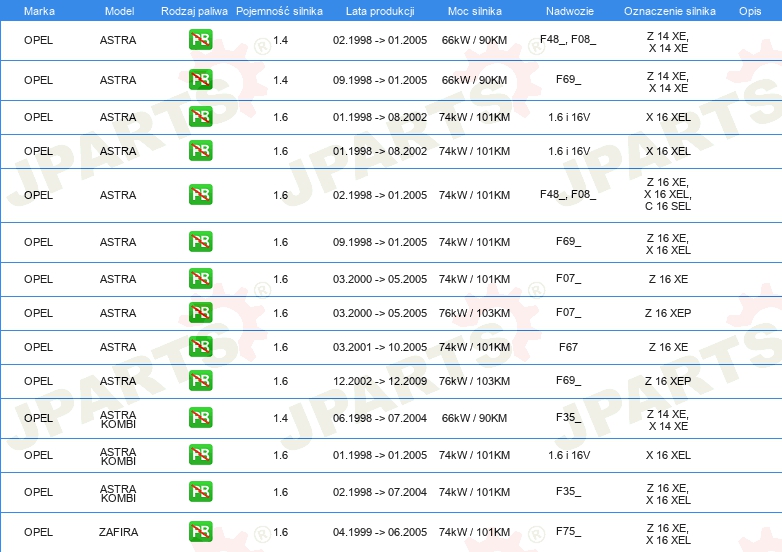
Task: Select engine code cell containing C 16 SEL
Action: tap(668, 194)
